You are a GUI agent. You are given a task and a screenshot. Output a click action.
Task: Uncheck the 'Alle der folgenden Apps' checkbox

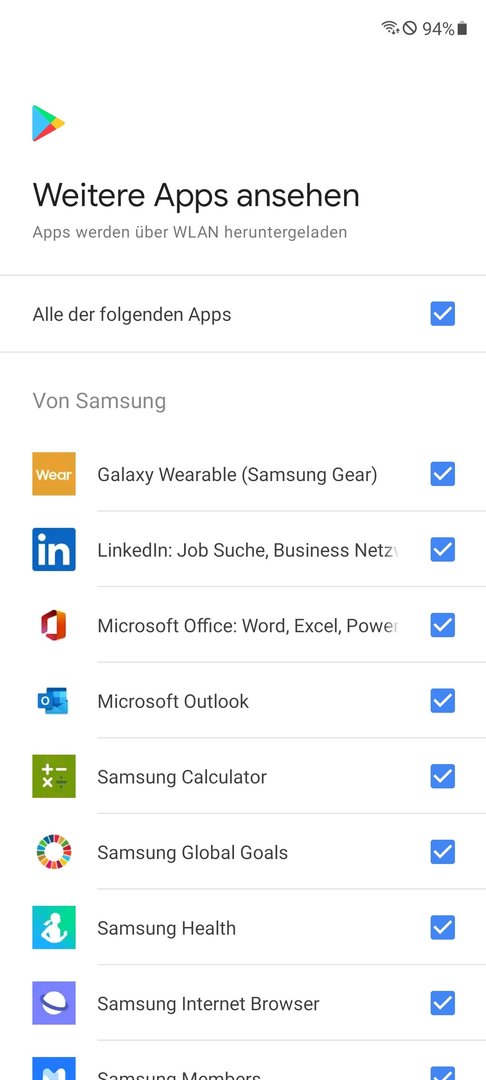(443, 314)
